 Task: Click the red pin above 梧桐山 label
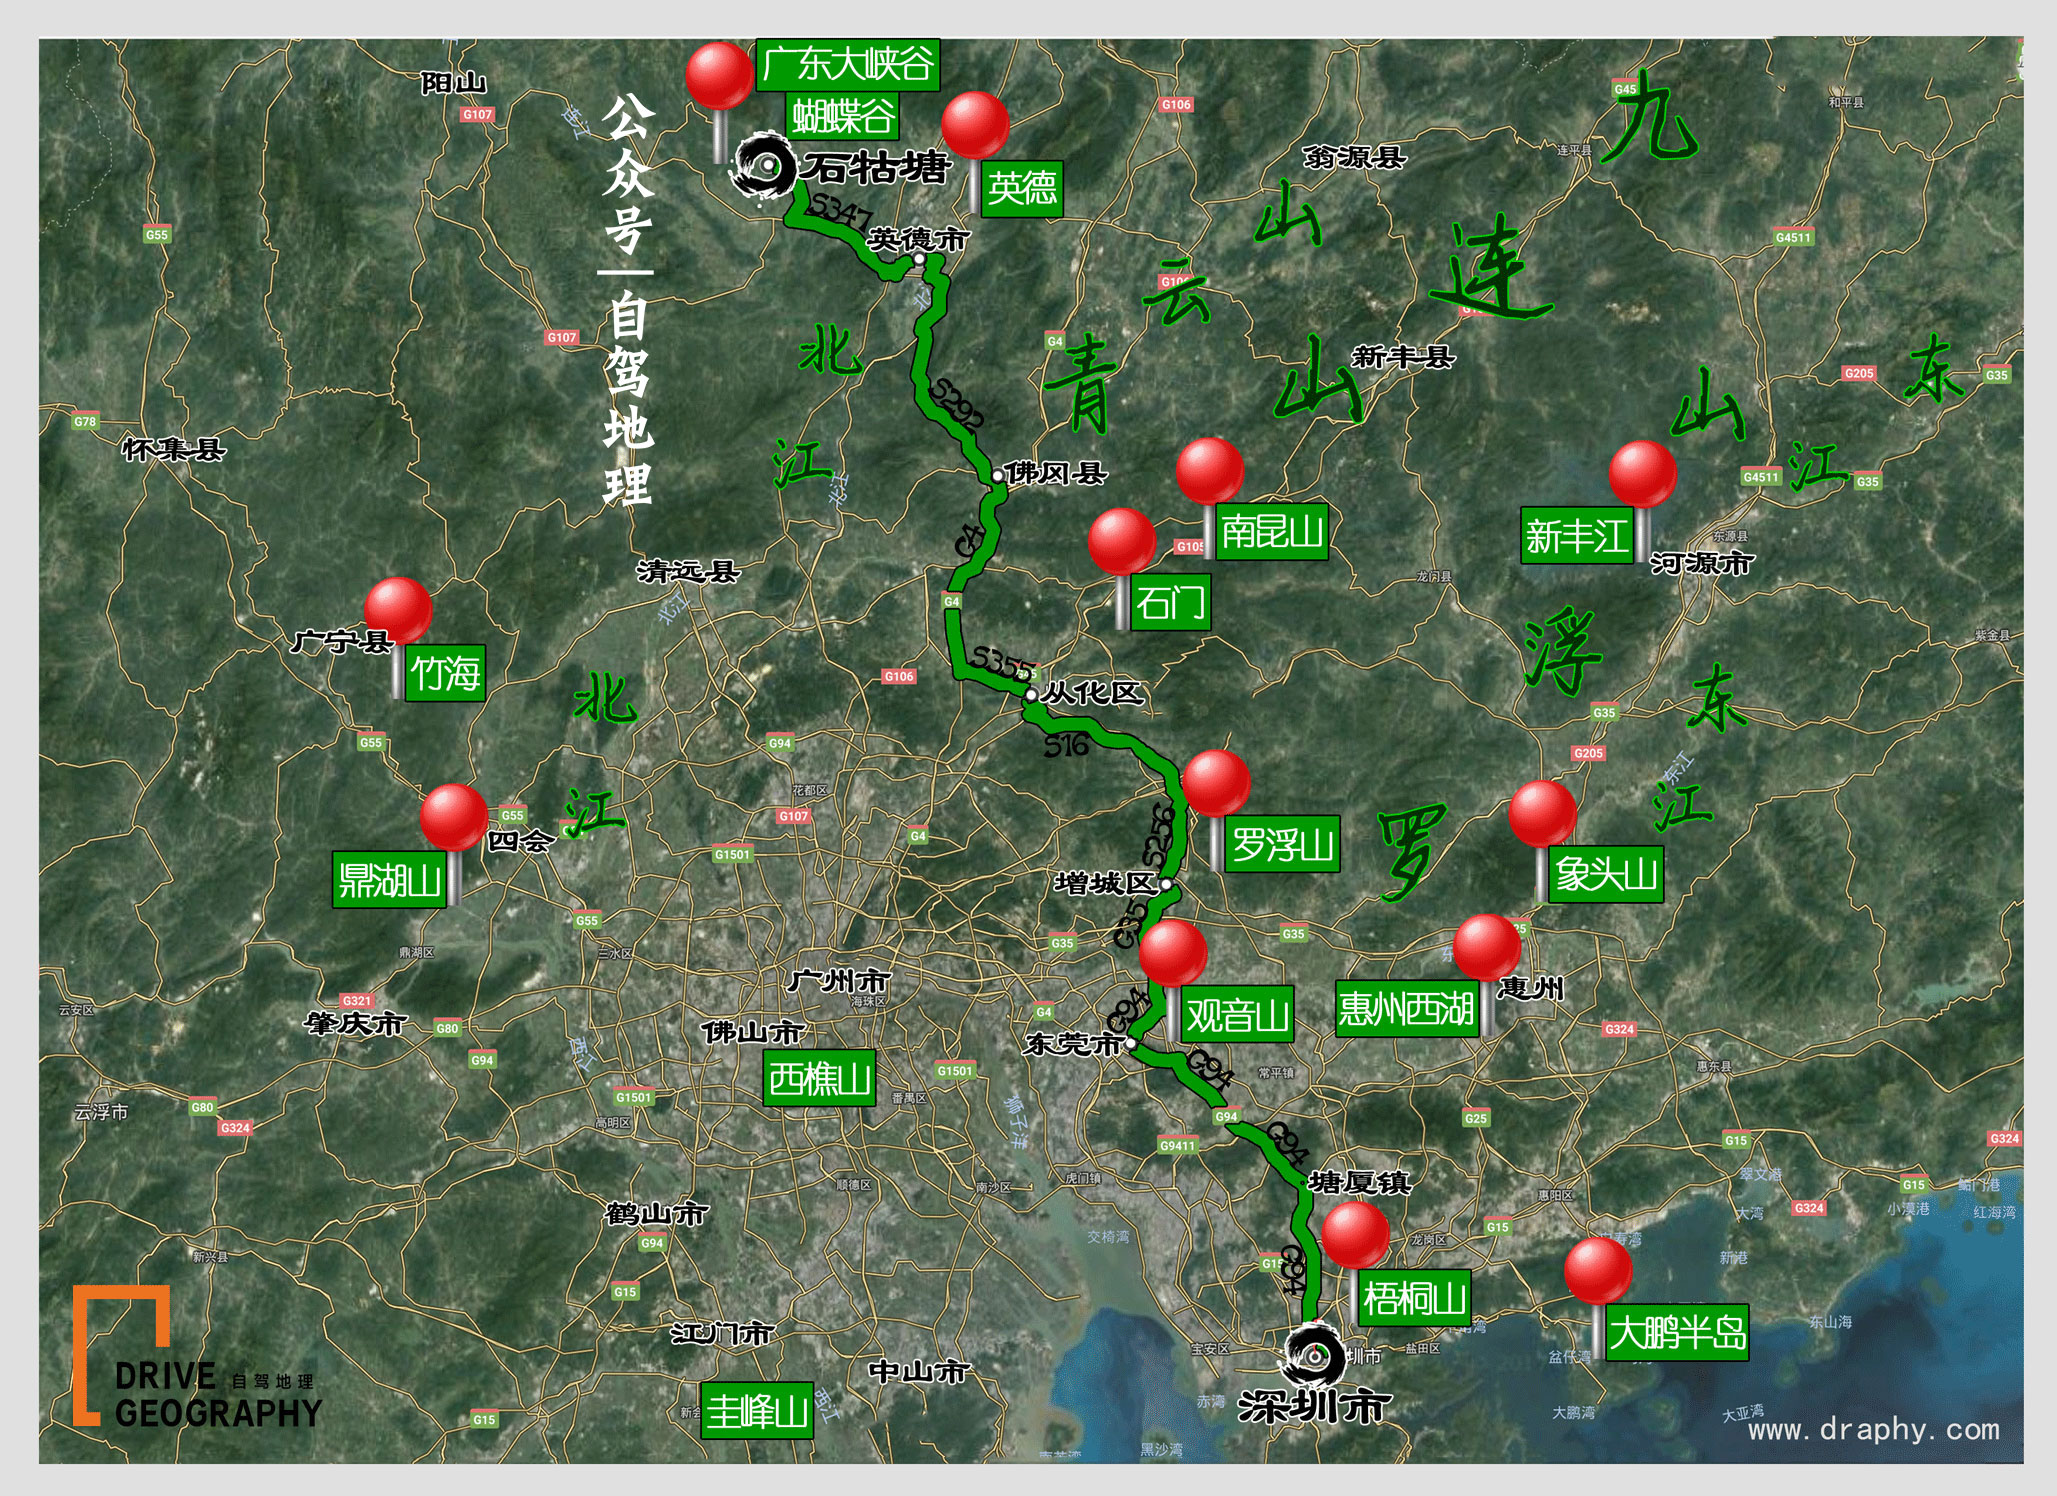click(x=1356, y=1235)
